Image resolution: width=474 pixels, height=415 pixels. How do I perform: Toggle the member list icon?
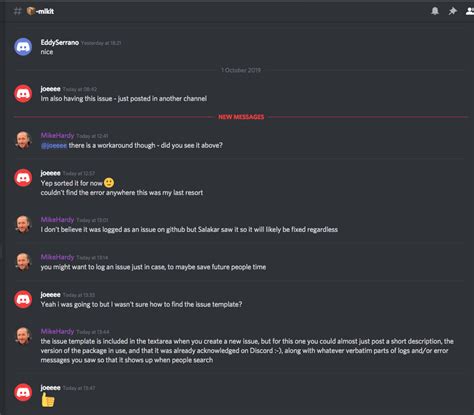coord(470,11)
